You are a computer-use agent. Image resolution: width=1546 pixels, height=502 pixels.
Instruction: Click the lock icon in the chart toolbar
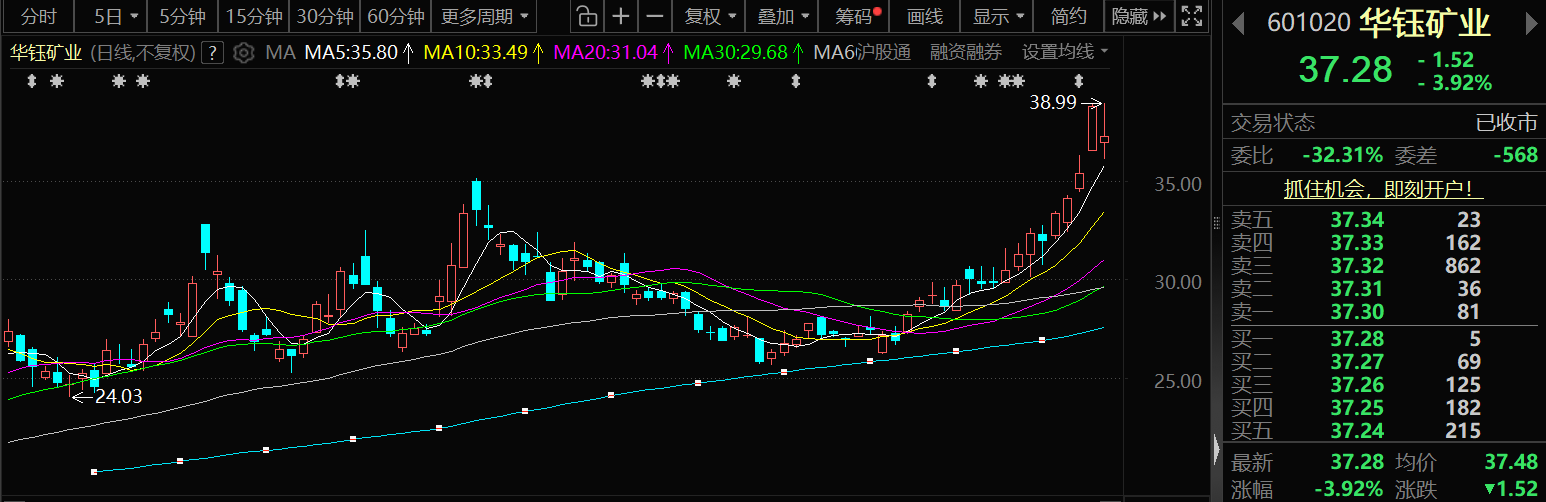click(x=588, y=16)
